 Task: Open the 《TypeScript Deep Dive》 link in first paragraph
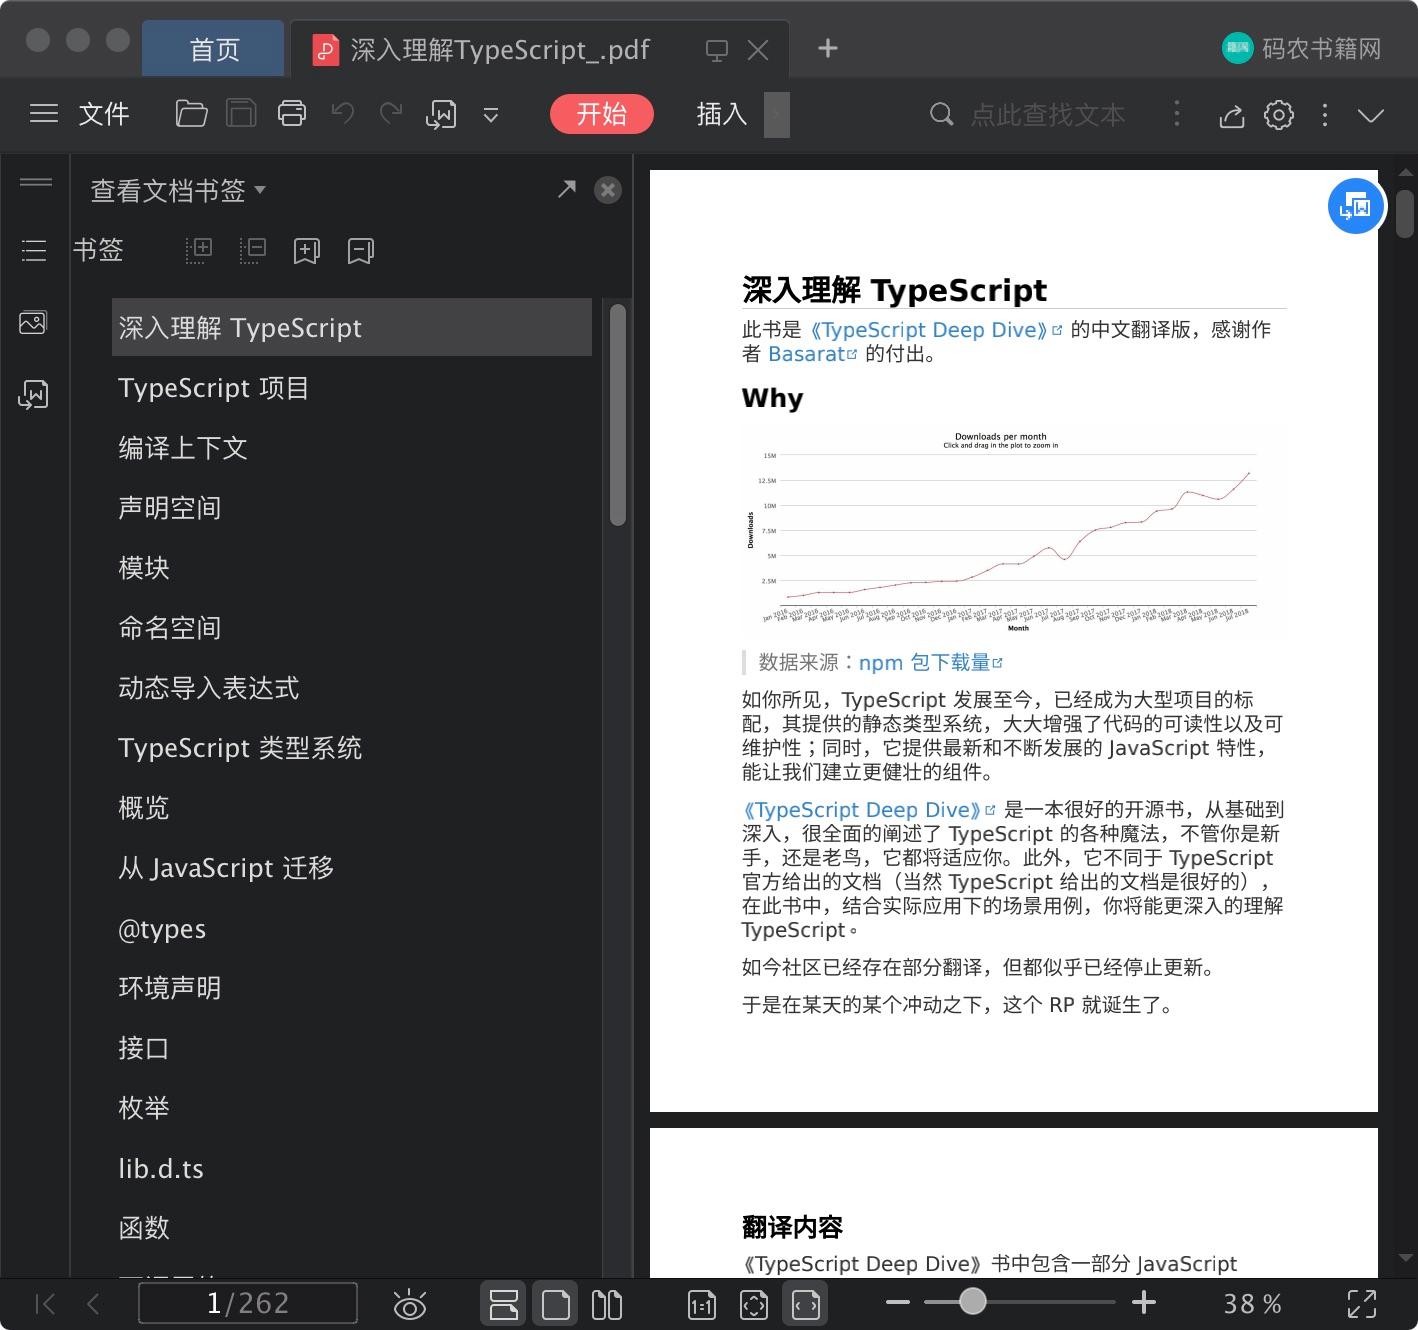935,330
